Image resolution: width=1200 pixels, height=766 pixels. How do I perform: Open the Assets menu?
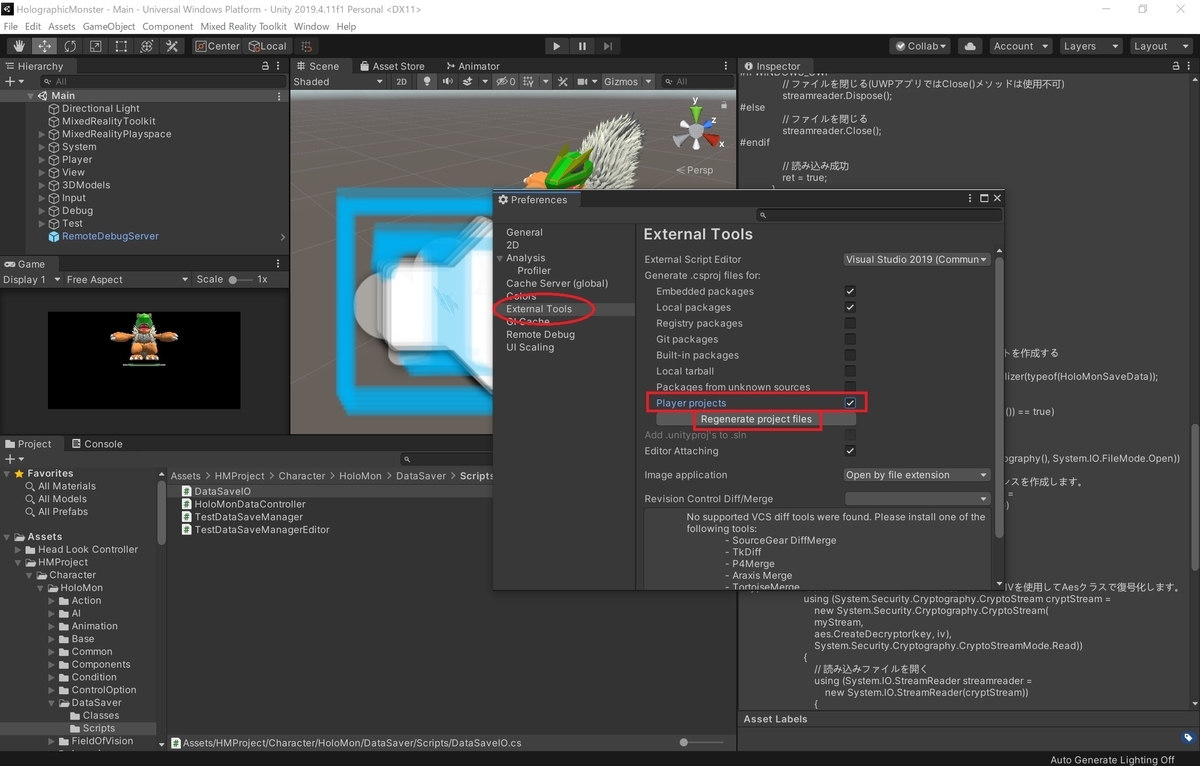(x=61, y=26)
